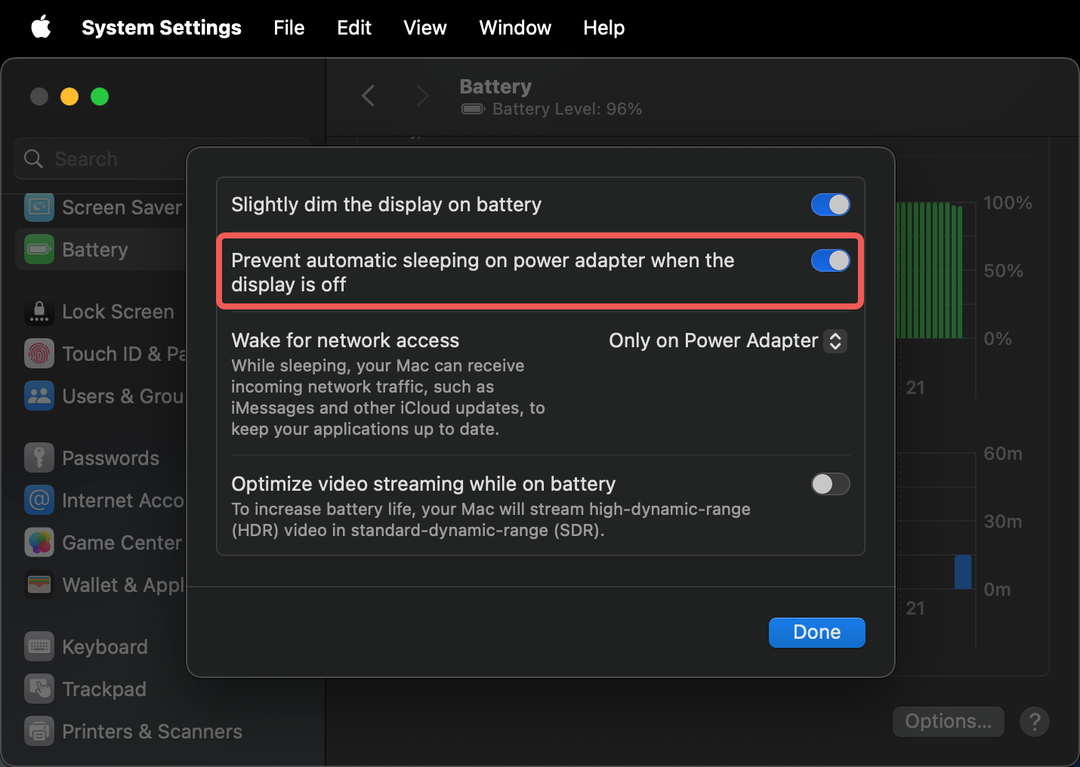Select the Touch ID fingerprint icon
The width and height of the screenshot is (1080, 767).
(39, 354)
